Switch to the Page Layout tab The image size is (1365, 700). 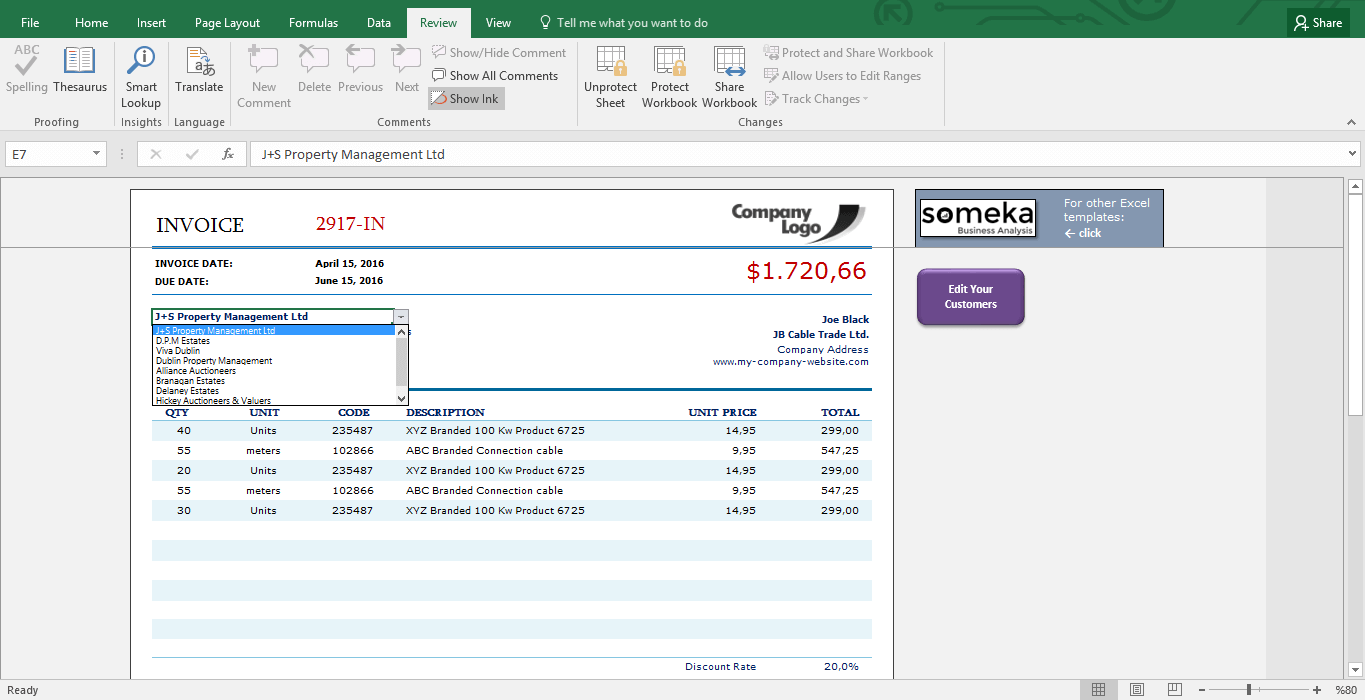tap(227, 23)
